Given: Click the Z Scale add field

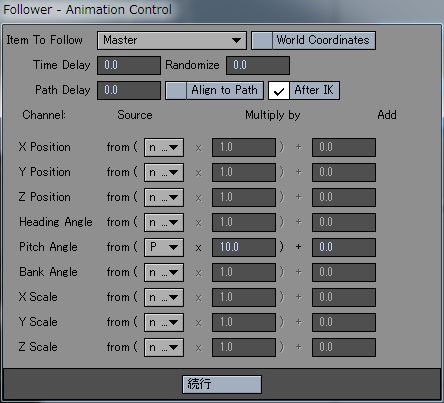Looking at the screenshot, I should (x=344, y=347).
